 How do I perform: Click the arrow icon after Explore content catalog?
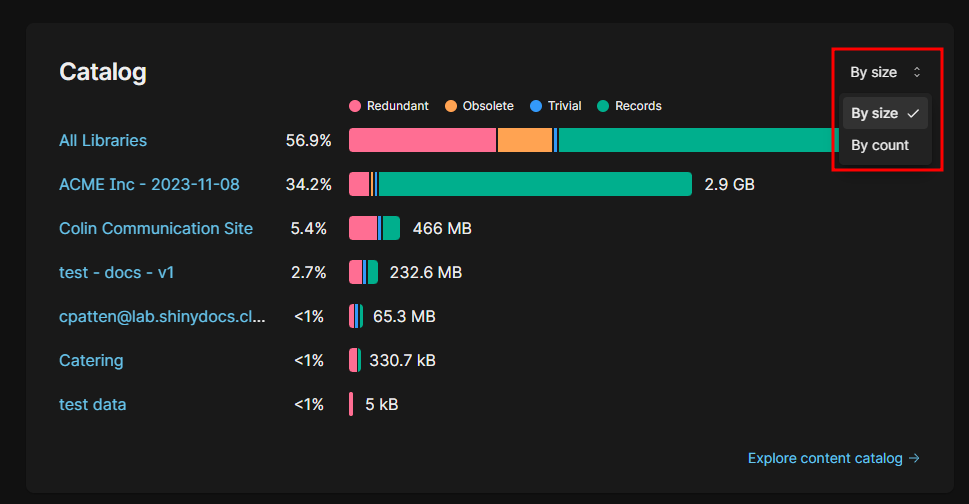coord(913,458)
